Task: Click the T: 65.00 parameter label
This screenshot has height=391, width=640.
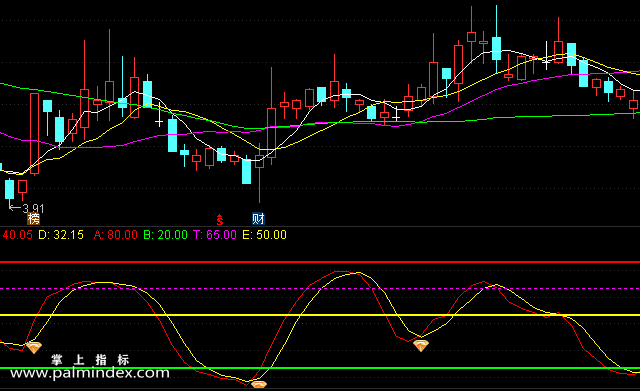Action: (215, 235)
